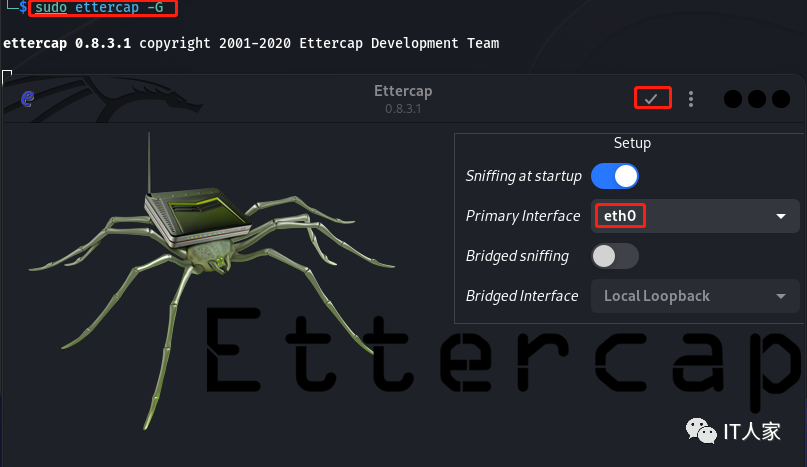Screen dimensions: 807x467
Task: Open the Bridged Interface Local Loopback dropdown
Action: pyautogui.click(x=695, y=296)
